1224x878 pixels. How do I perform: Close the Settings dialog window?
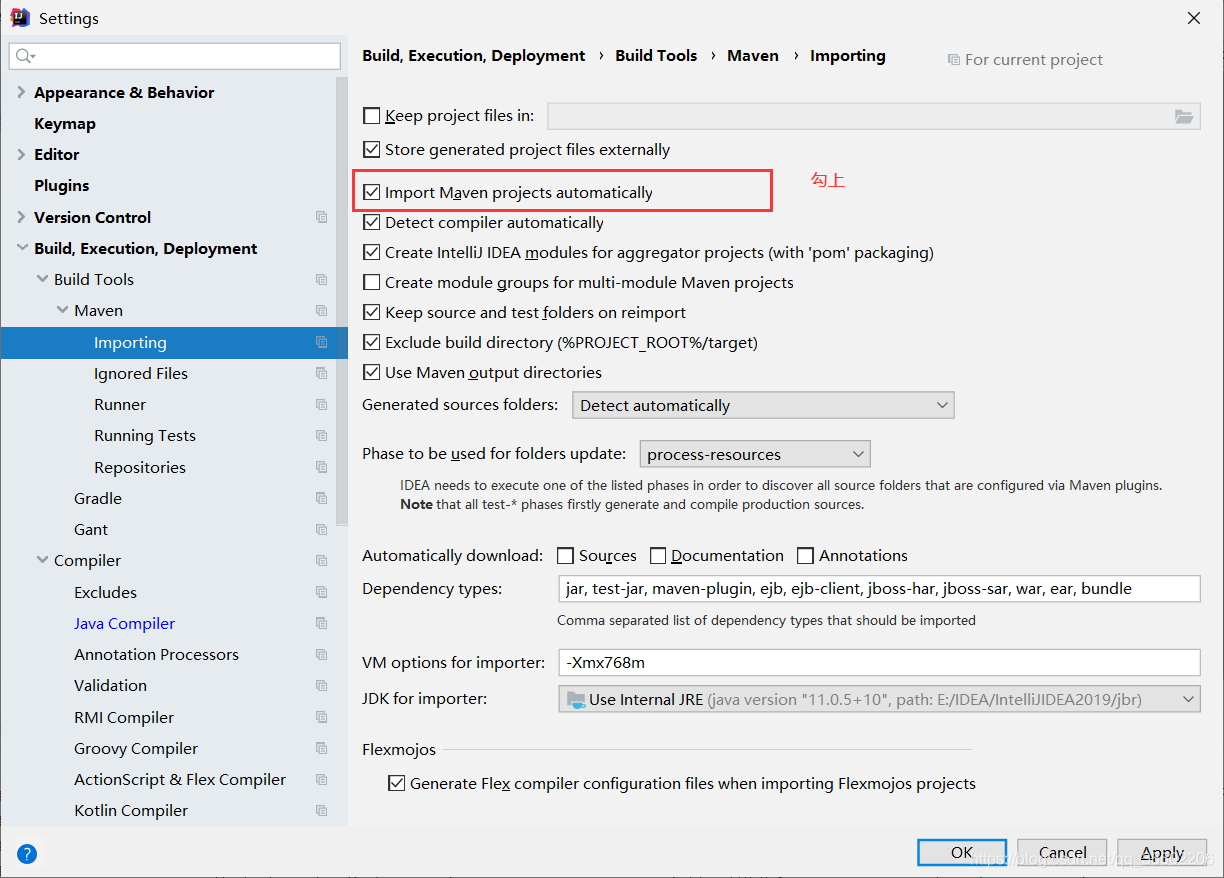click(1194, 18)
